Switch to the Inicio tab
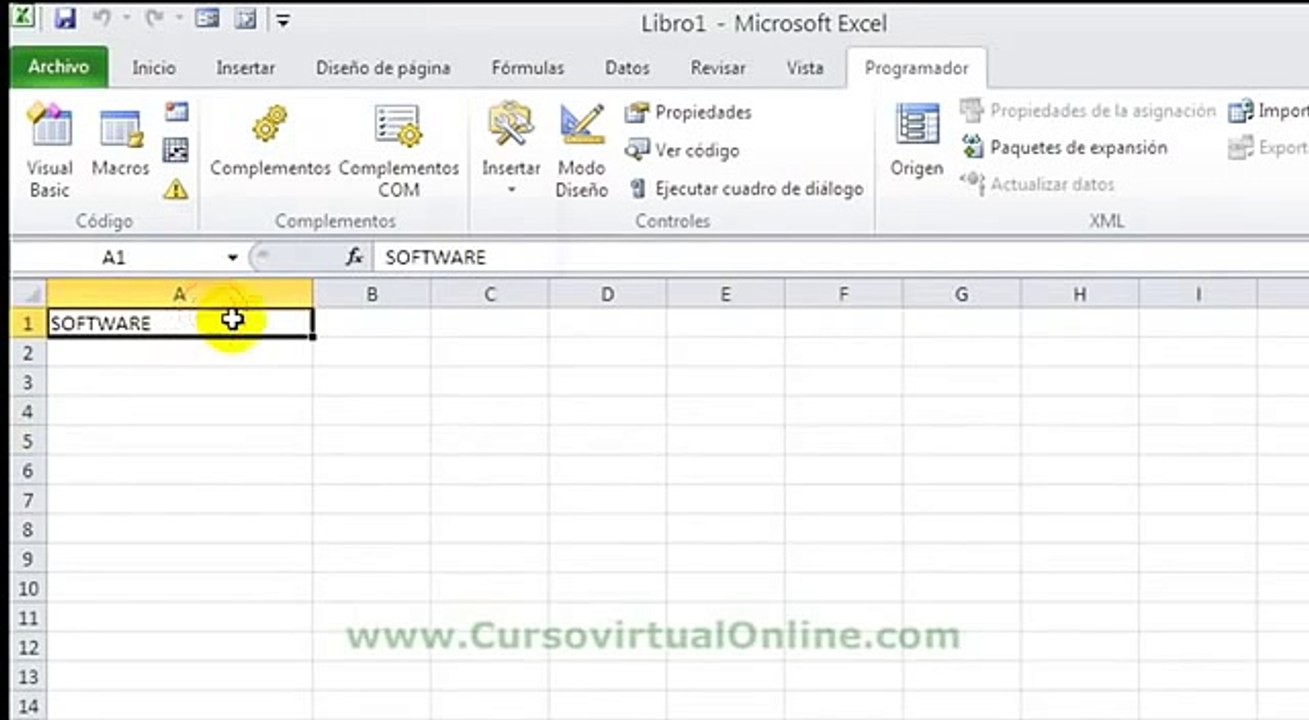The width and height of the screenshot is (1309, 720). pyautogui.click(x=154, y=68)
